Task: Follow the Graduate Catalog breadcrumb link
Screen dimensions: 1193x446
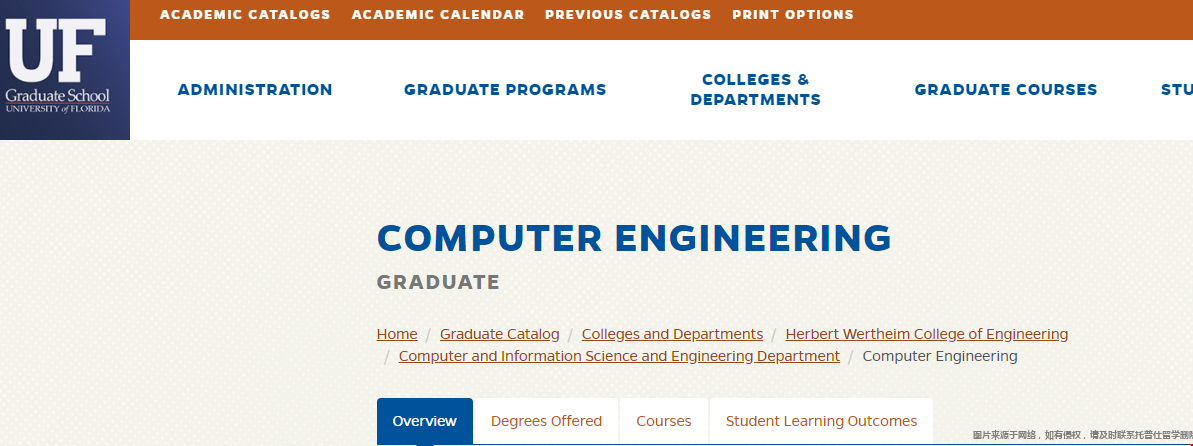Action: click(499, 334)
